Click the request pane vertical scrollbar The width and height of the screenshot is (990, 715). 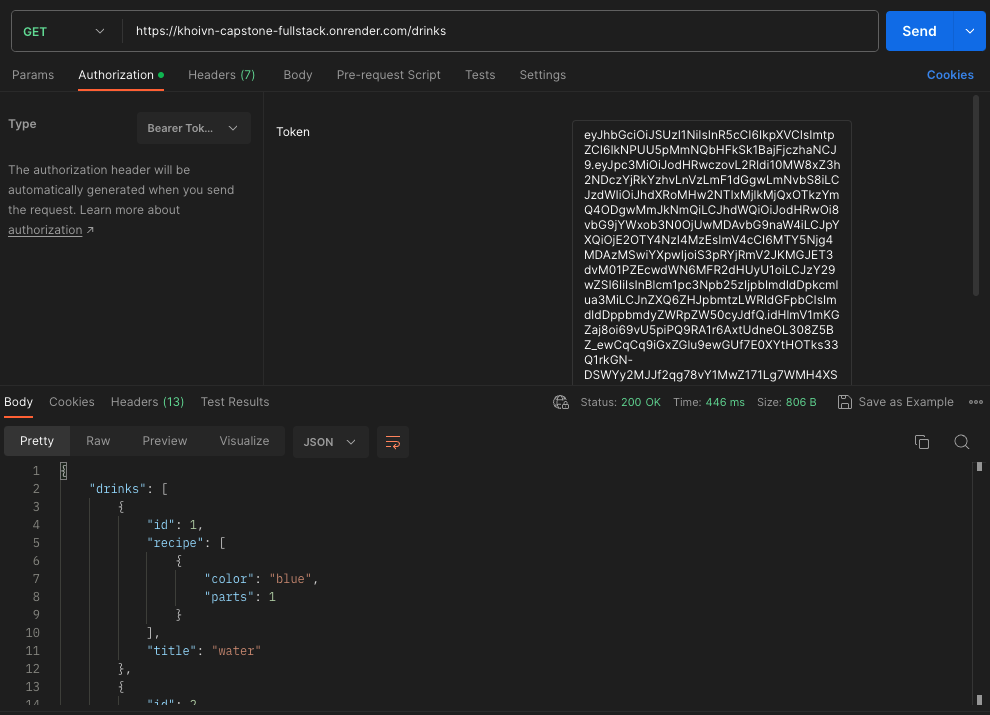coord(976,196)
